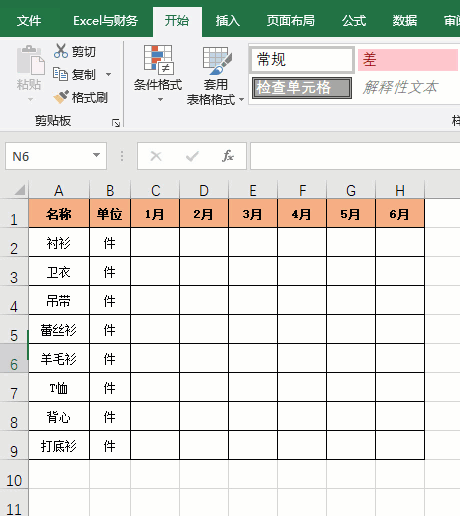Screen dimensions: 460x516
Task: Expand Conditional Formatting dropdown arrow
Action: (160, 99)
